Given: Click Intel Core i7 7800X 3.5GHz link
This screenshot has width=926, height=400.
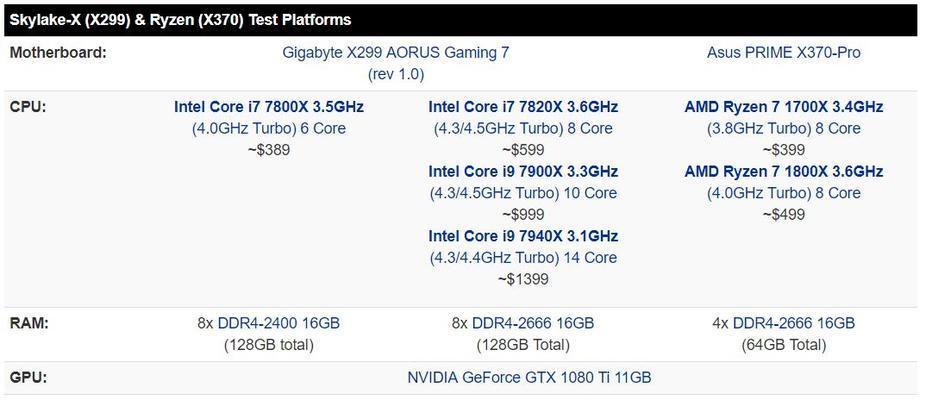Looking at the screenshot, I should (269, 107).
